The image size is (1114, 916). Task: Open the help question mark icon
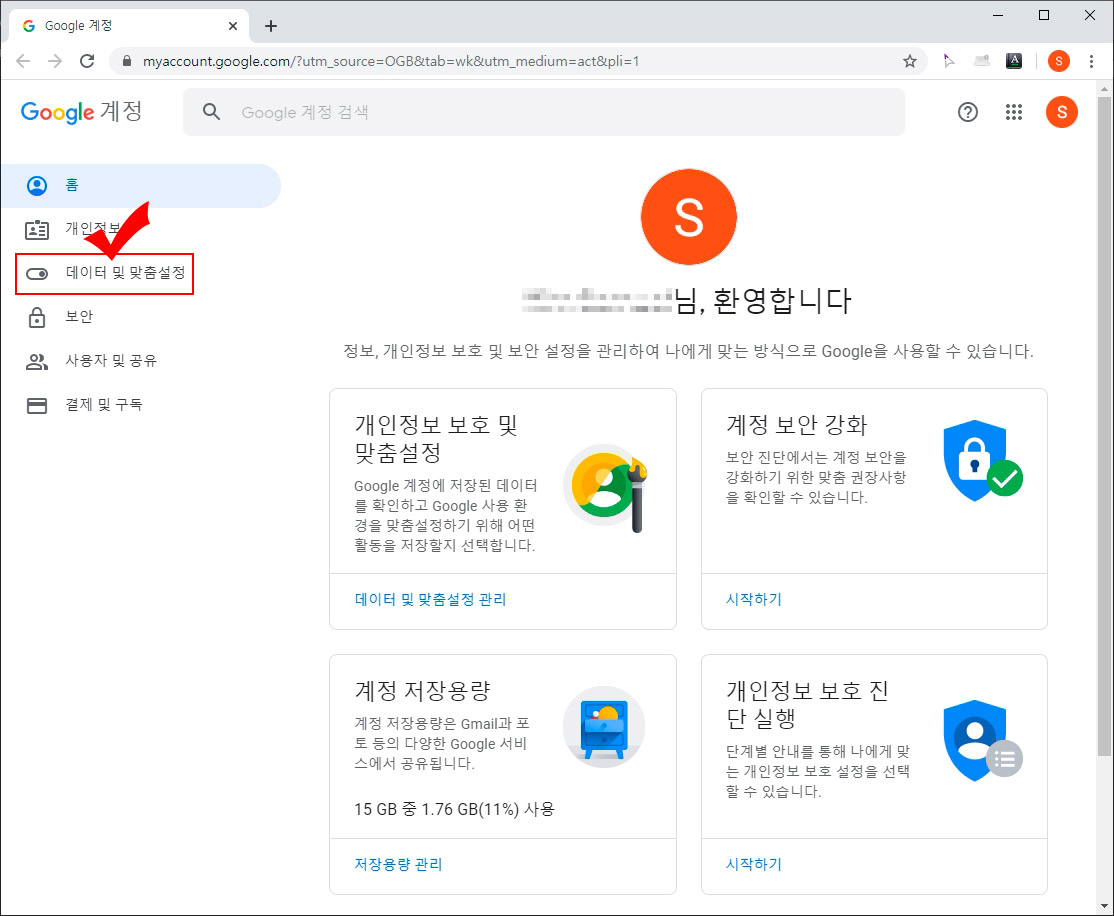point(968,112)
